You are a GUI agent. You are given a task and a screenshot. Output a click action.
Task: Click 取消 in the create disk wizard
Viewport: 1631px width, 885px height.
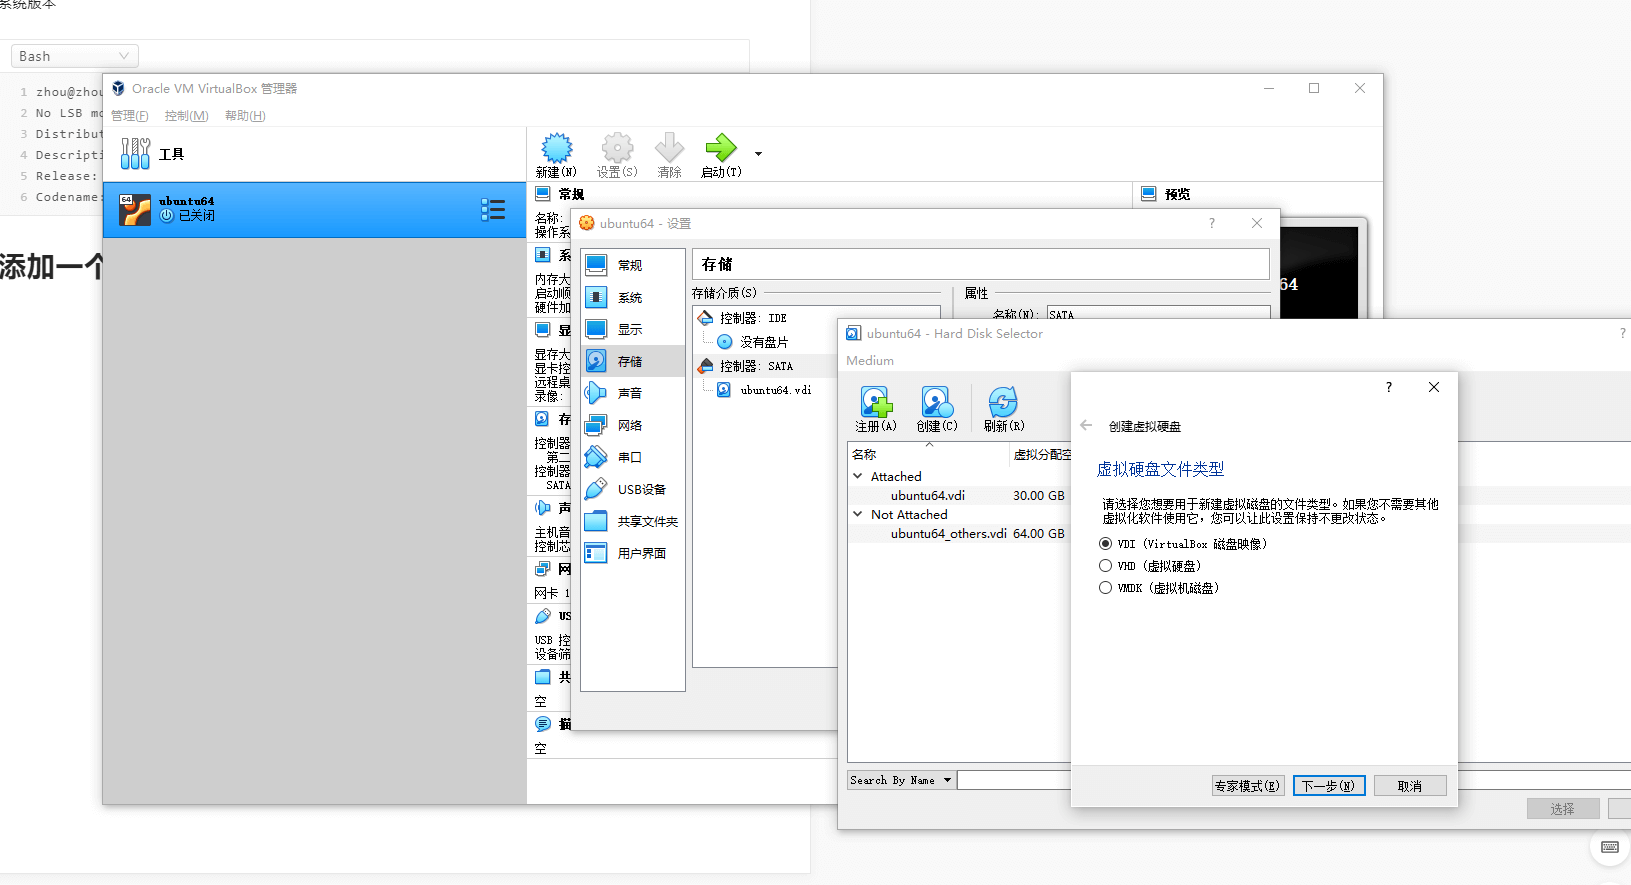click(1410, 786)
